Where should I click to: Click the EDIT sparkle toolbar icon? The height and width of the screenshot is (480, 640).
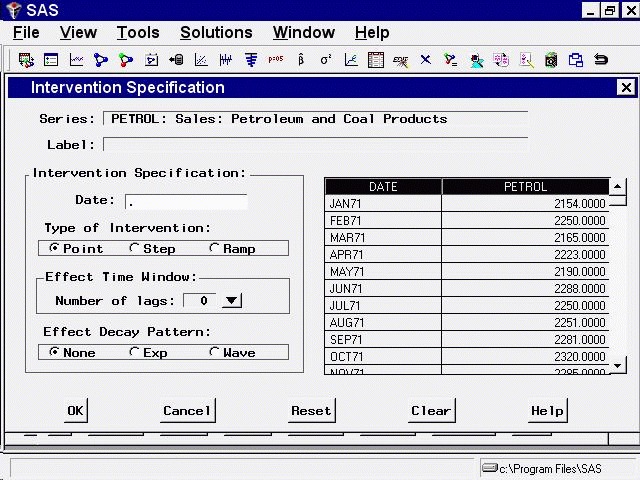coord(400,61)
